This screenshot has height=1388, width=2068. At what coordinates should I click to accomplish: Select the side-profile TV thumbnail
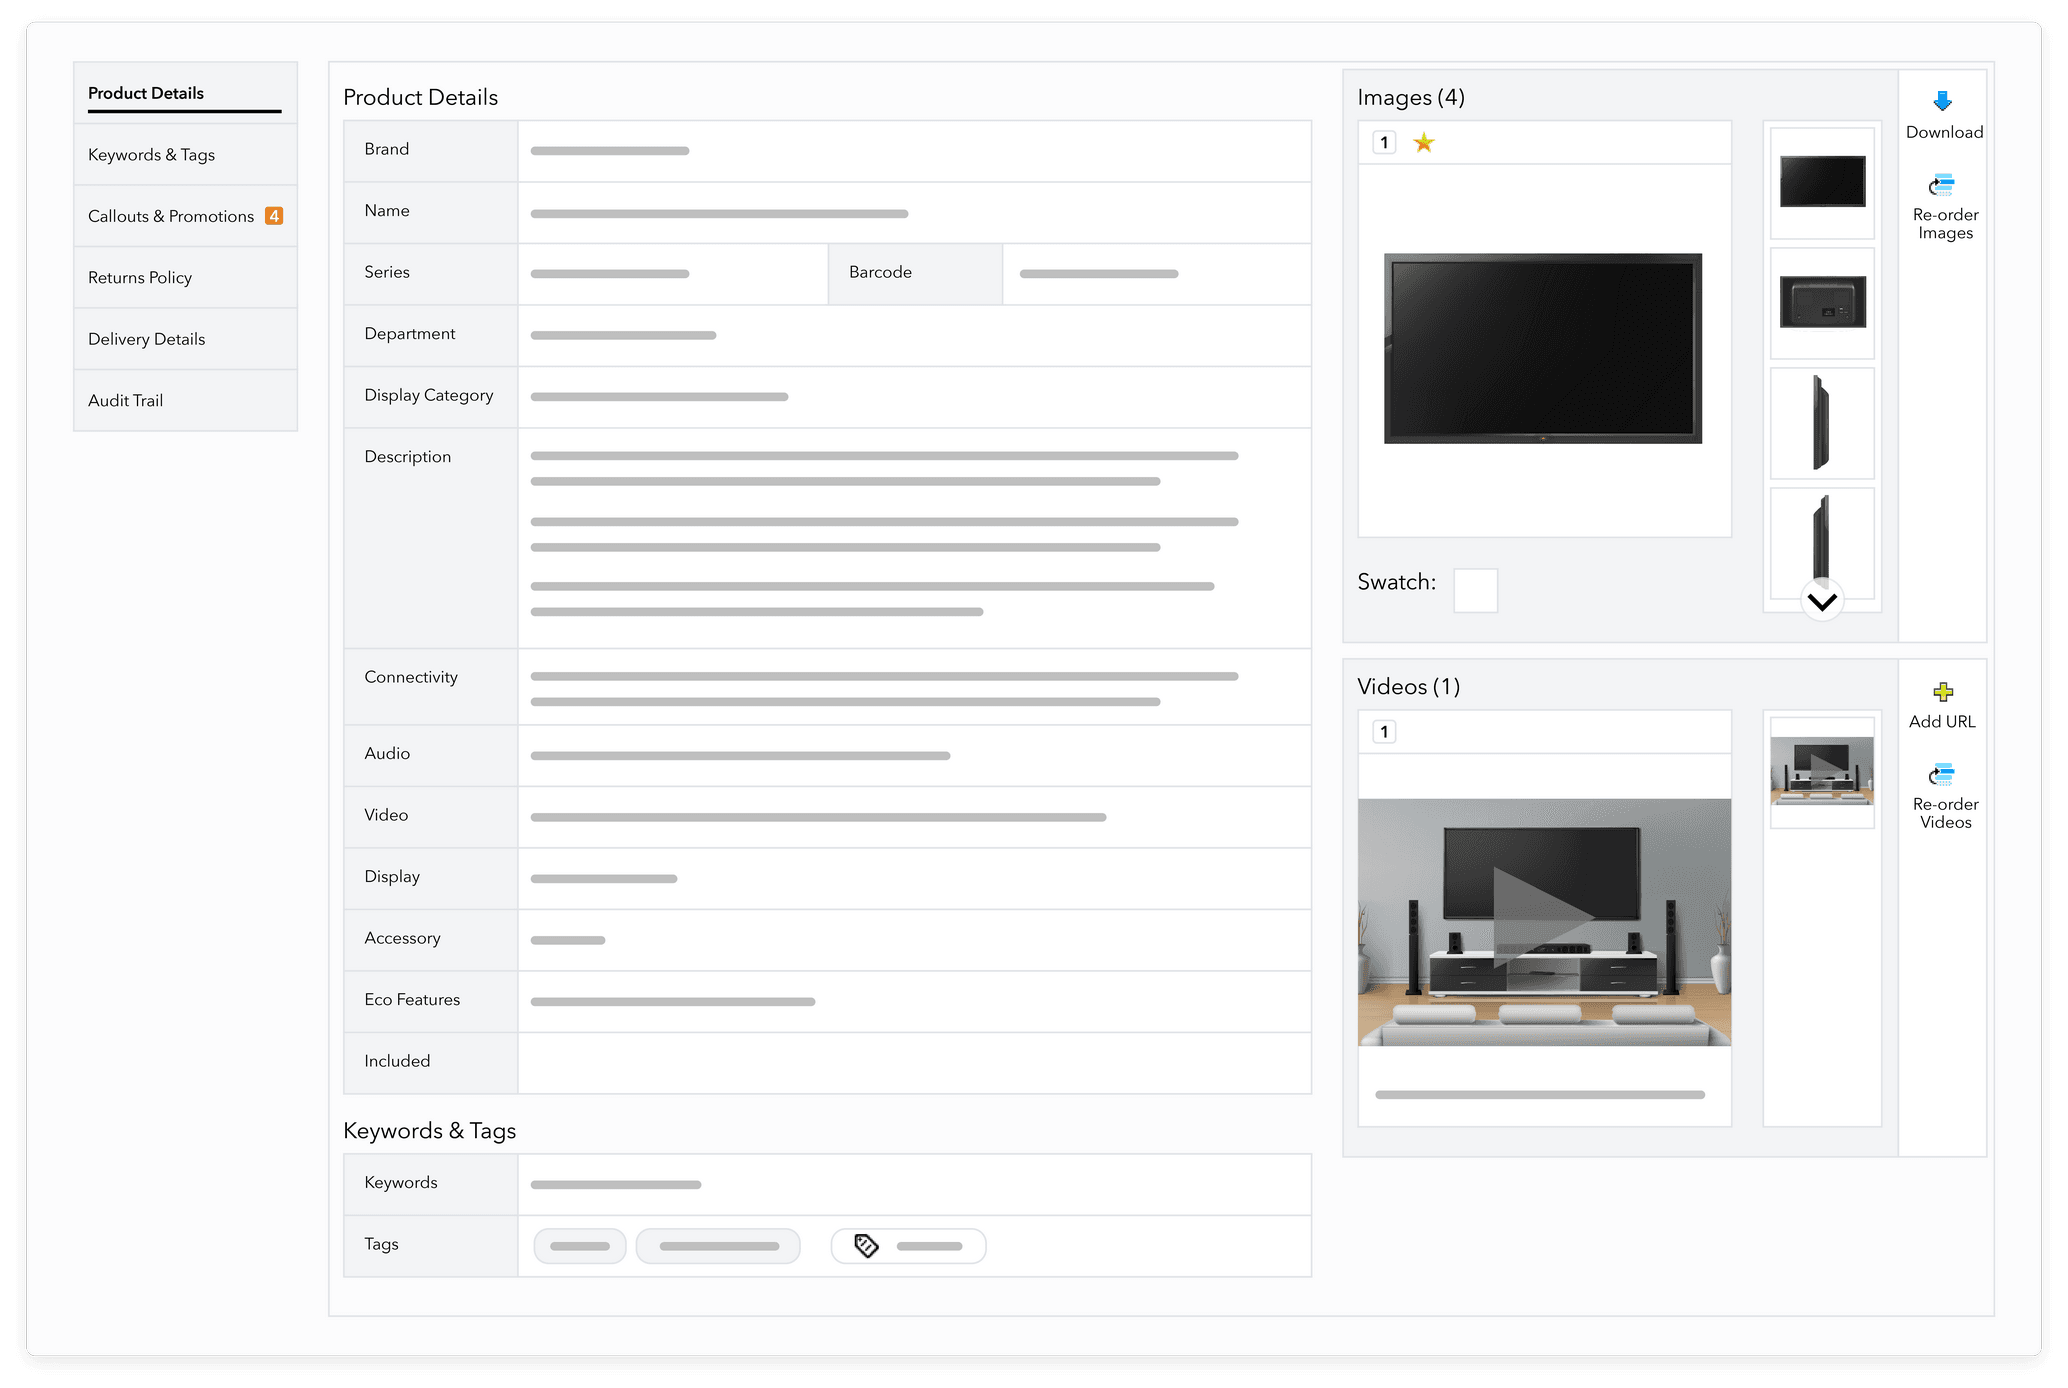pyautogui.click(x=1822, y=423)
